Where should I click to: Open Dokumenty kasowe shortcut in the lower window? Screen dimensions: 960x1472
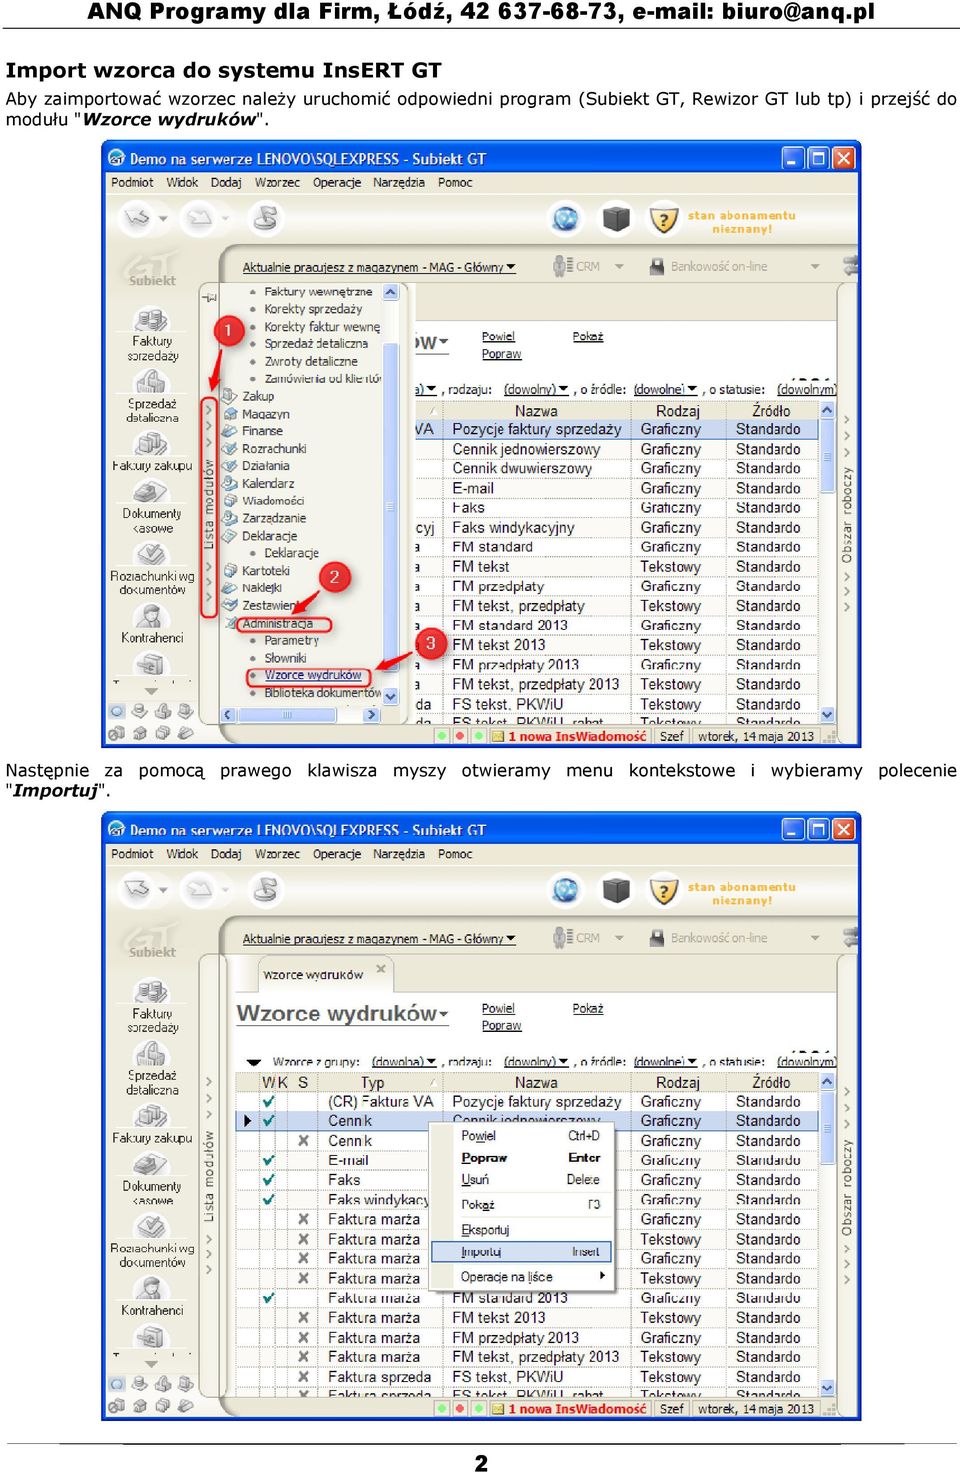152,1180
